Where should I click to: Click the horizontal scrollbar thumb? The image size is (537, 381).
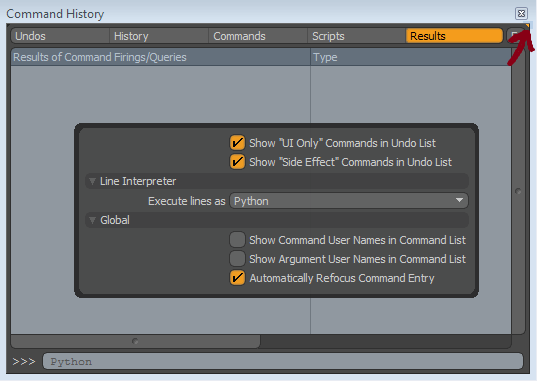click(x=135, y=341)
